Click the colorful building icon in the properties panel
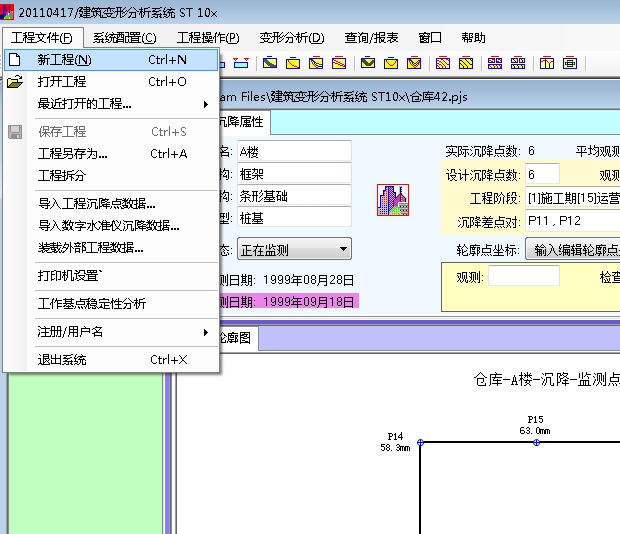620x534 pixels. (x=393, y=200)
